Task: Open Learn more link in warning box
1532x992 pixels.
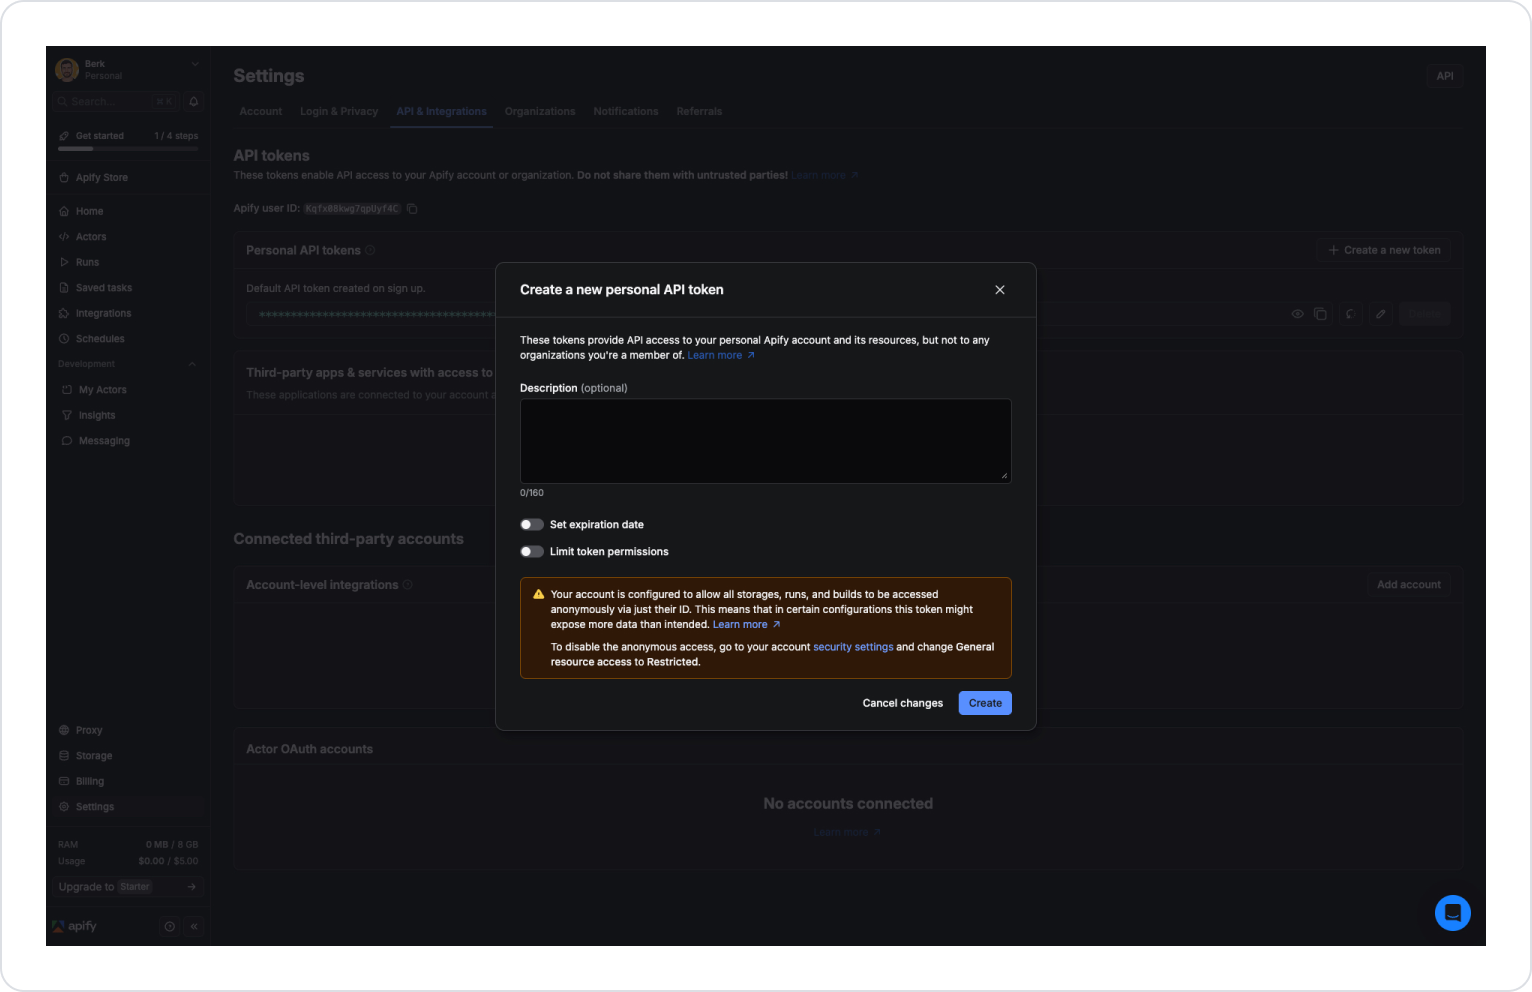Action: coord(746,625)
